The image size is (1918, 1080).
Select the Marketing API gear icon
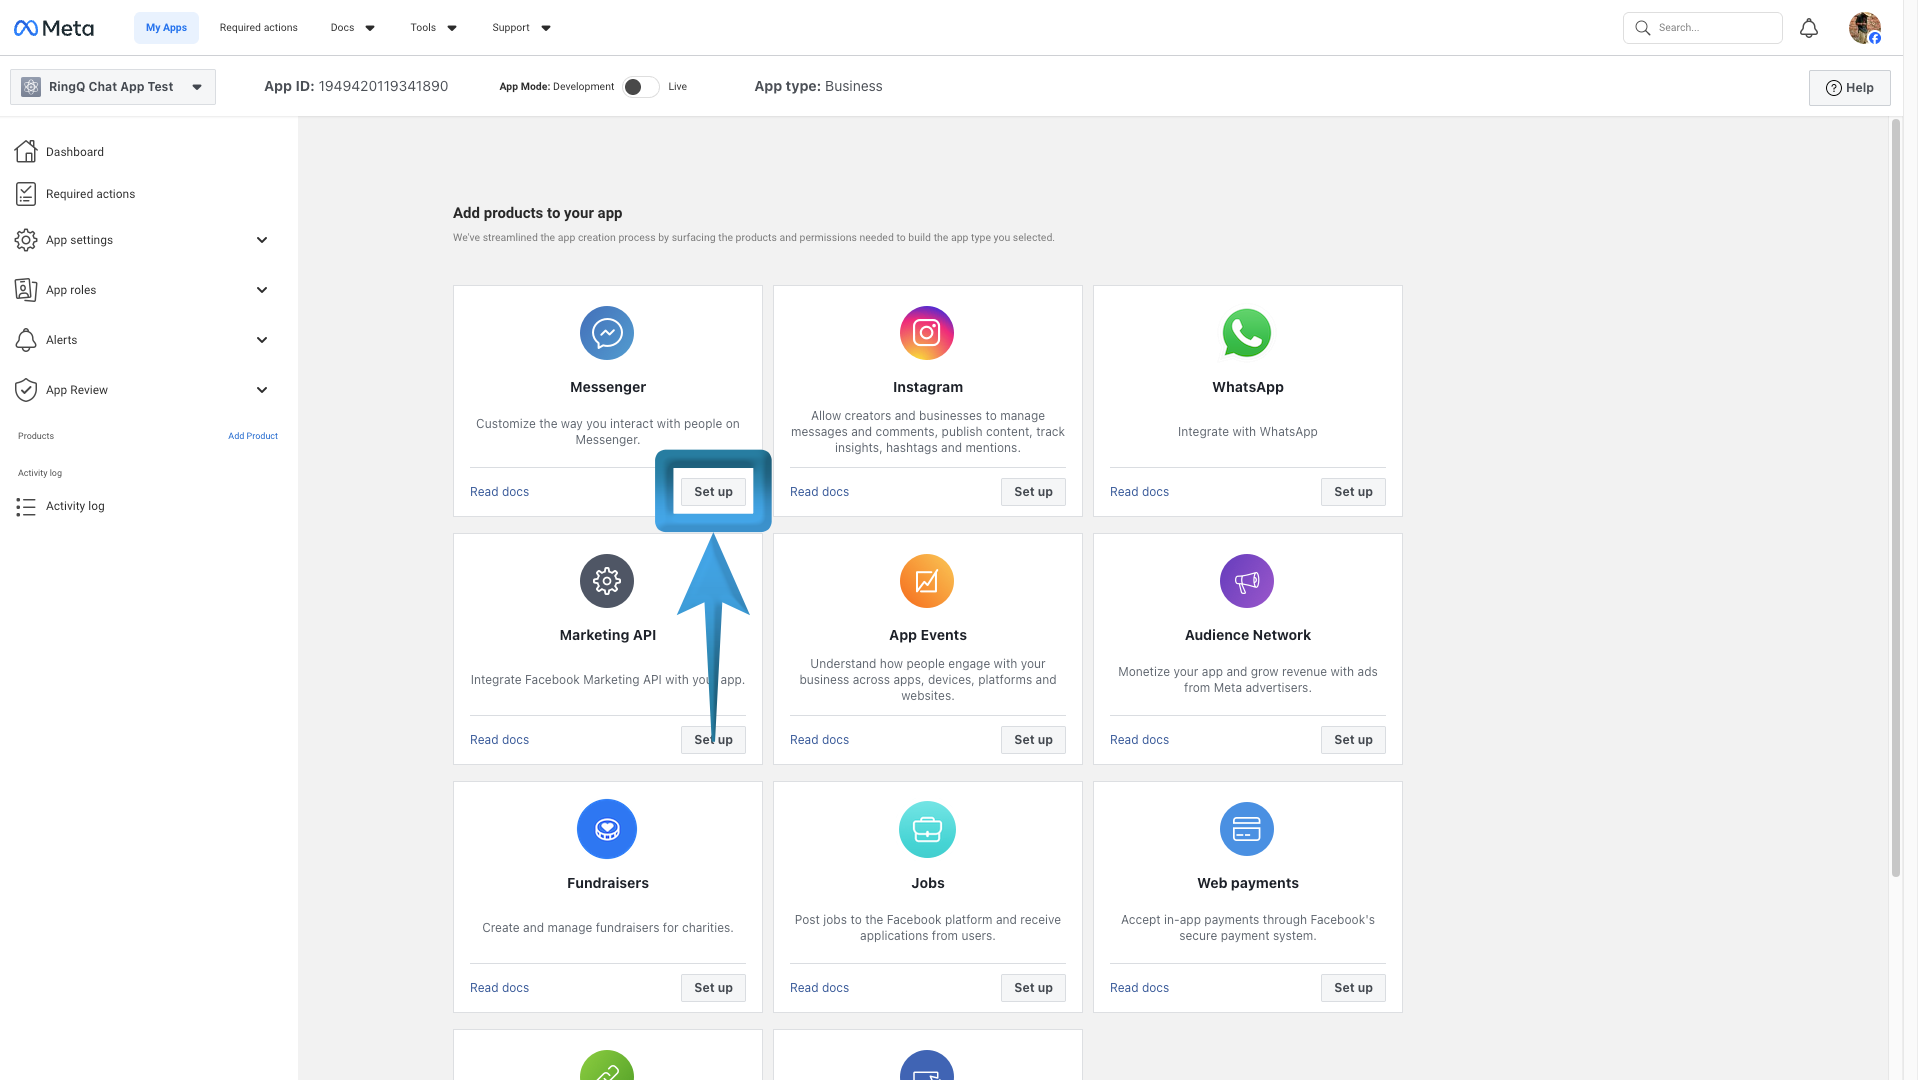(607, 581)
